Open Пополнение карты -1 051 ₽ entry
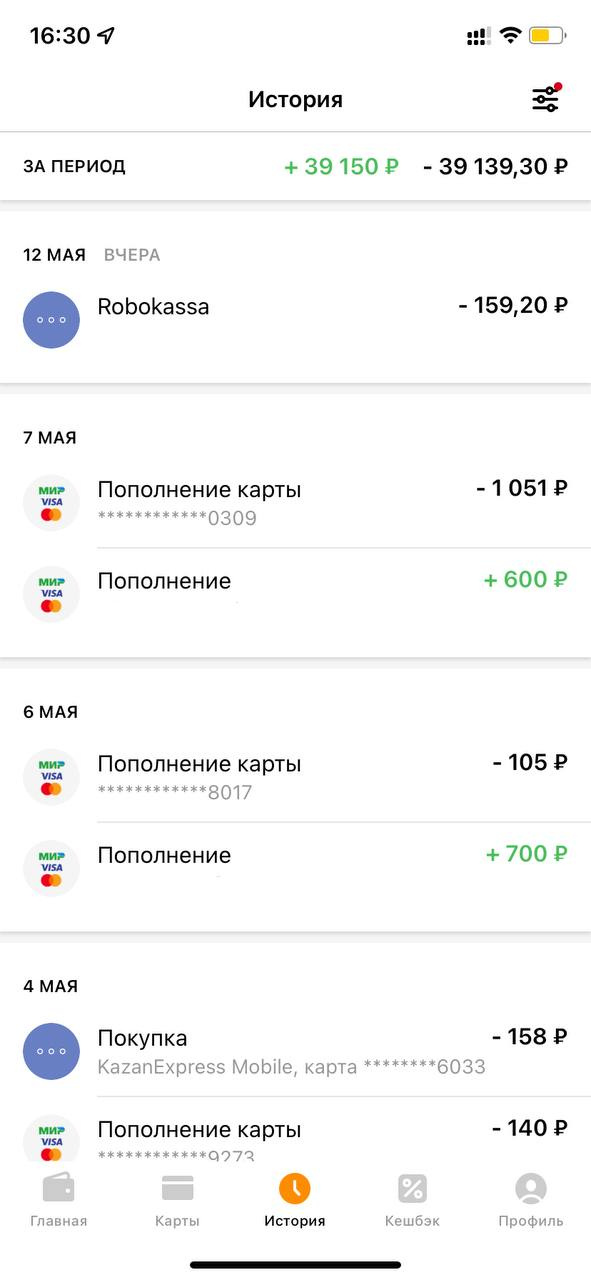The height and width of the screenshot is (1280, 591). [295, 503]
